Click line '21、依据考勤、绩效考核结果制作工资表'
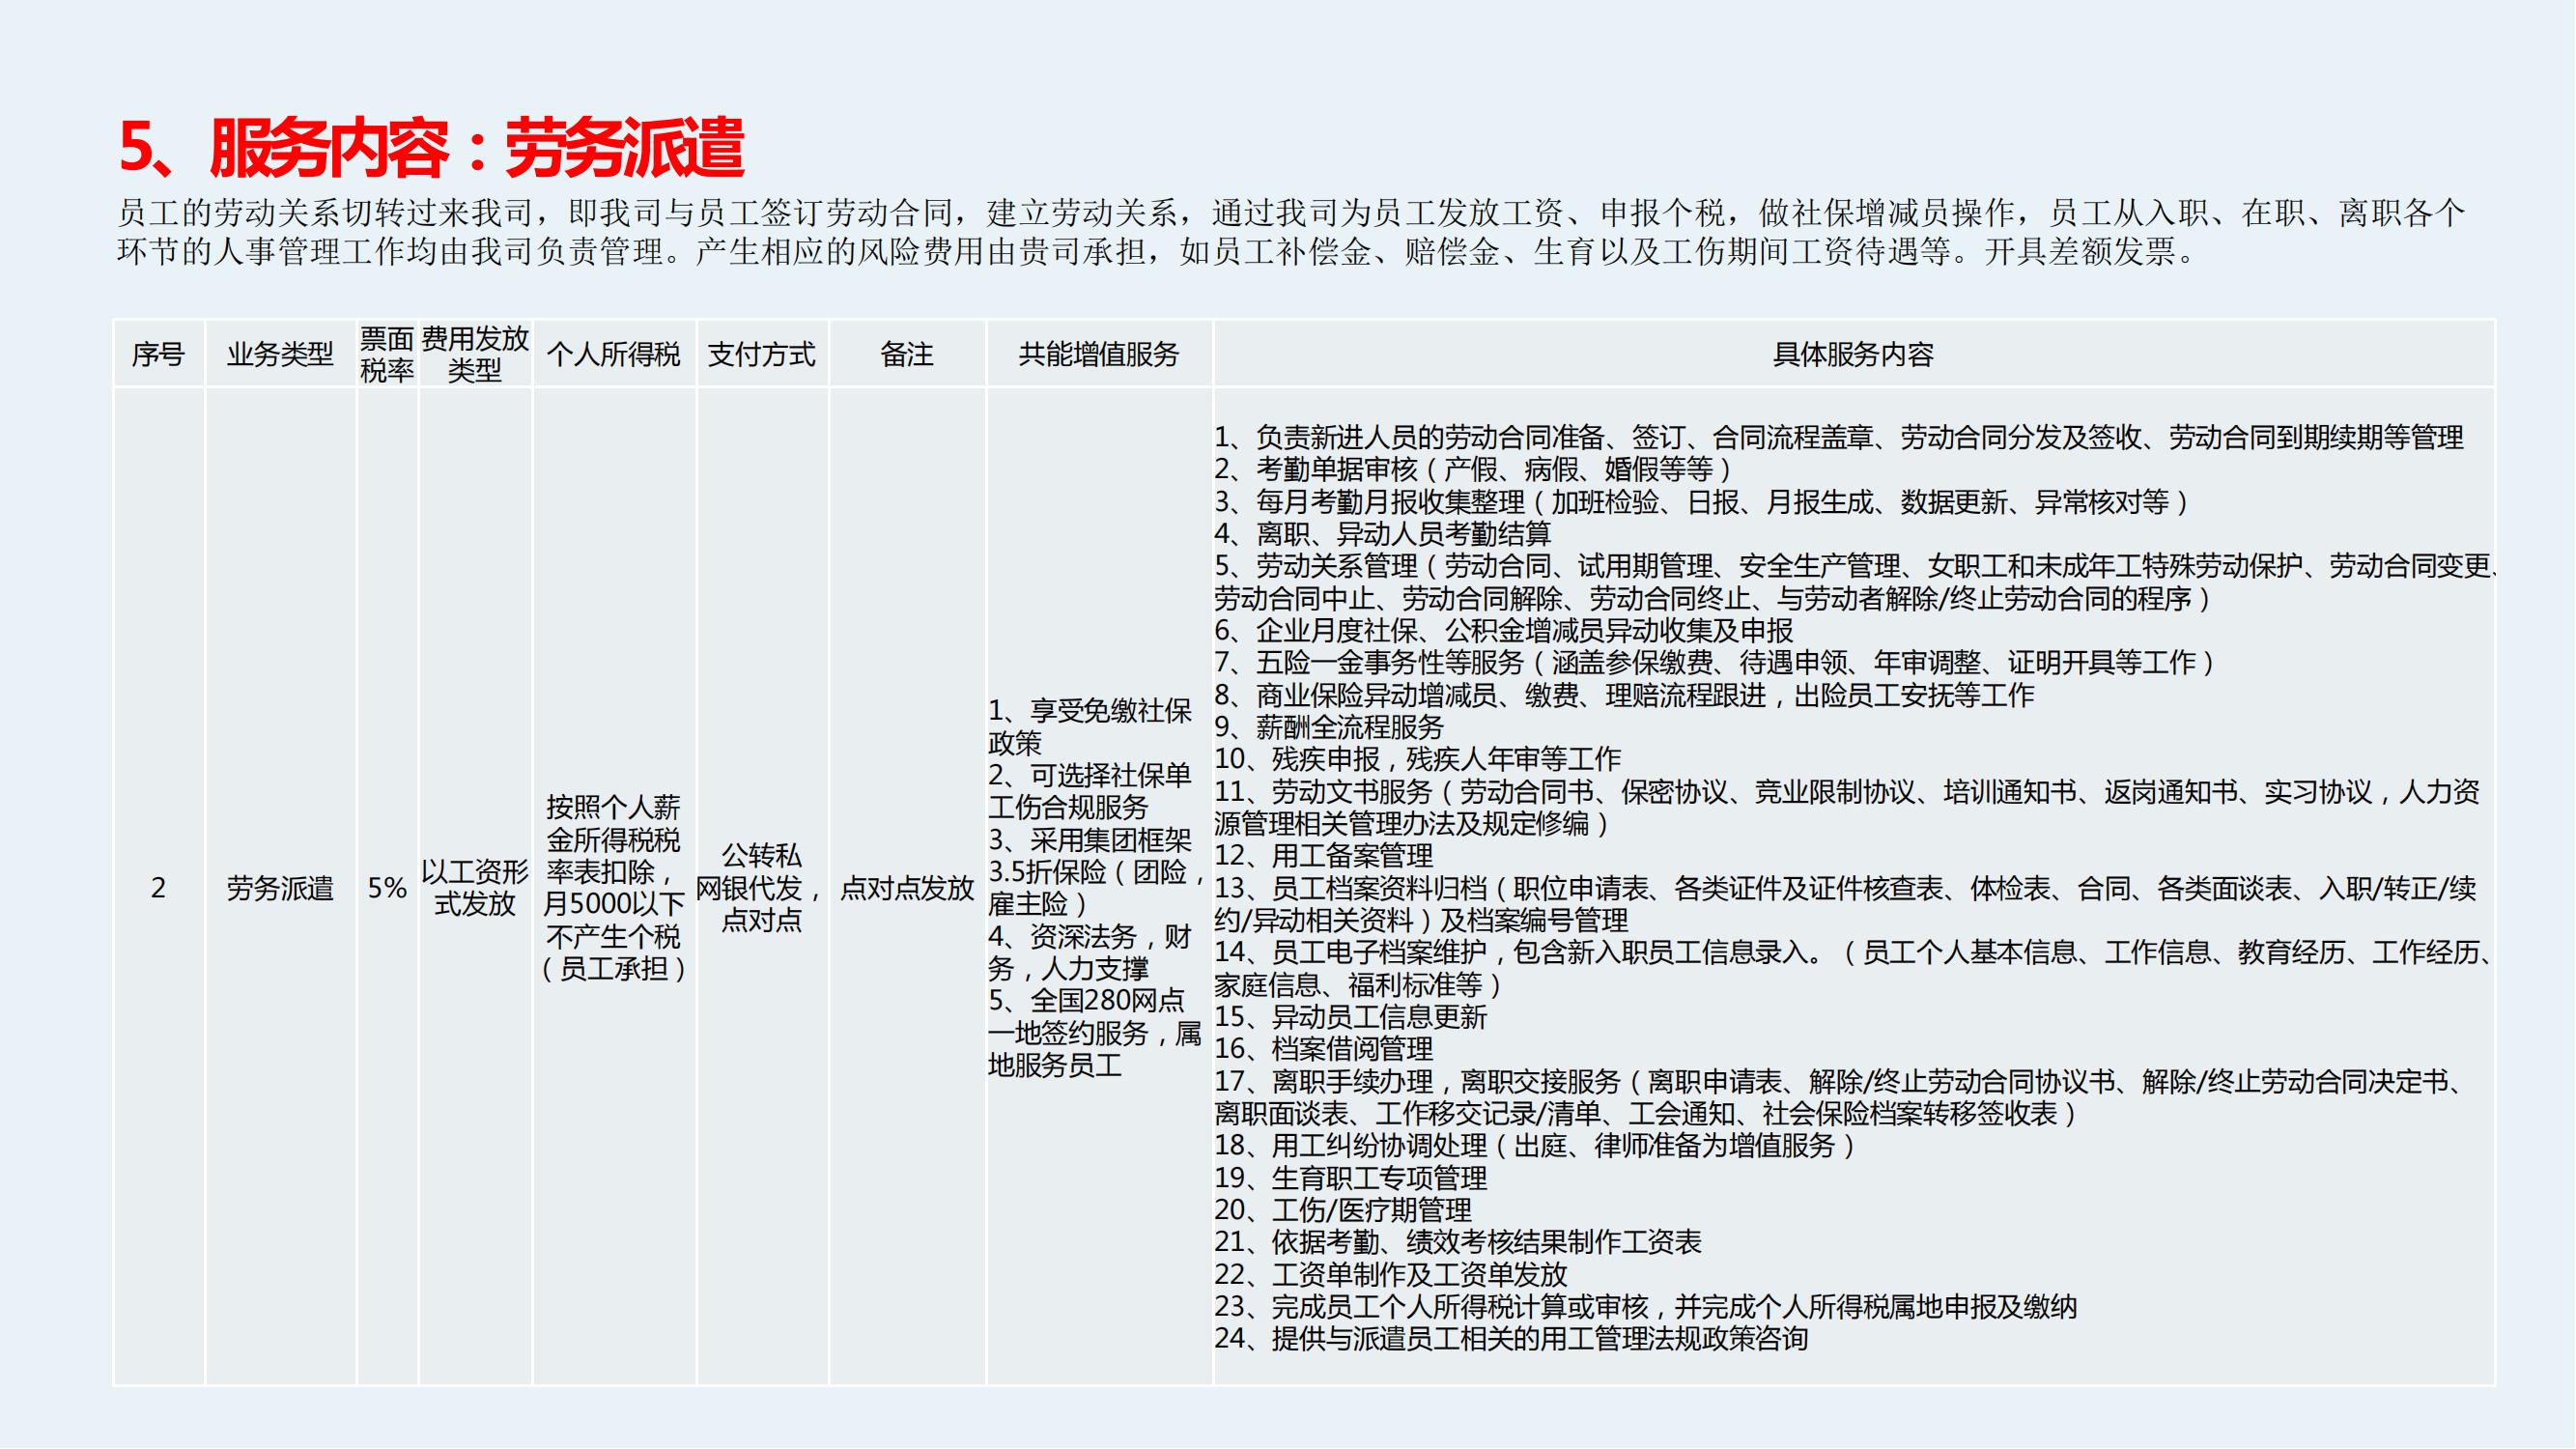2576x1449 pixels. [1458, 1242]
